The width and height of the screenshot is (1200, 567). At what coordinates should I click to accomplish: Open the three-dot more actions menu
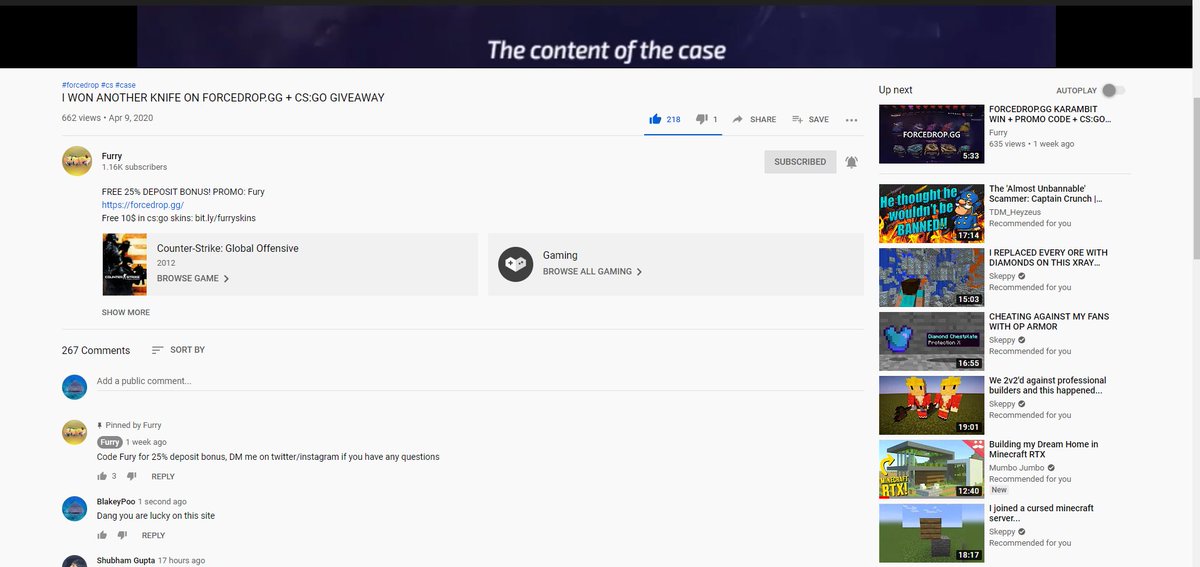click(x=852, y=120)
